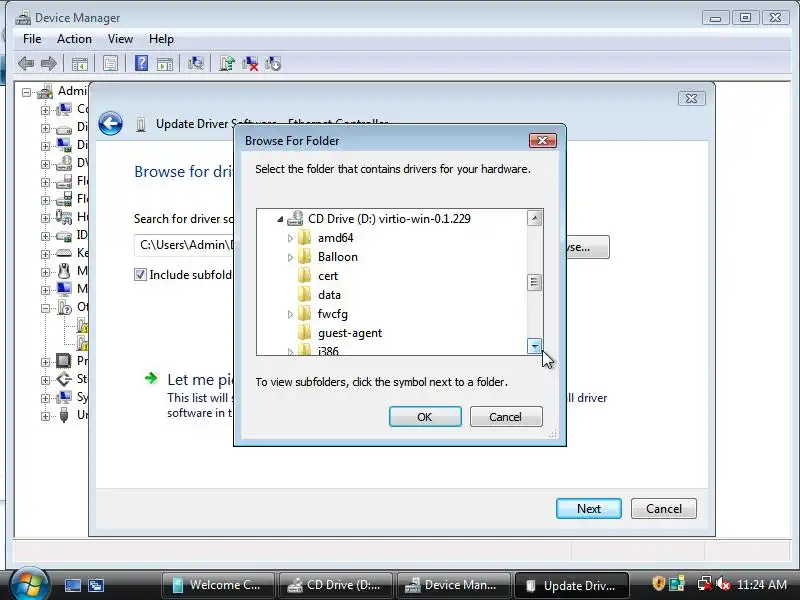Click the Uninstall device icon with red X
Screen dimensions: 800x600
point(250,63)
